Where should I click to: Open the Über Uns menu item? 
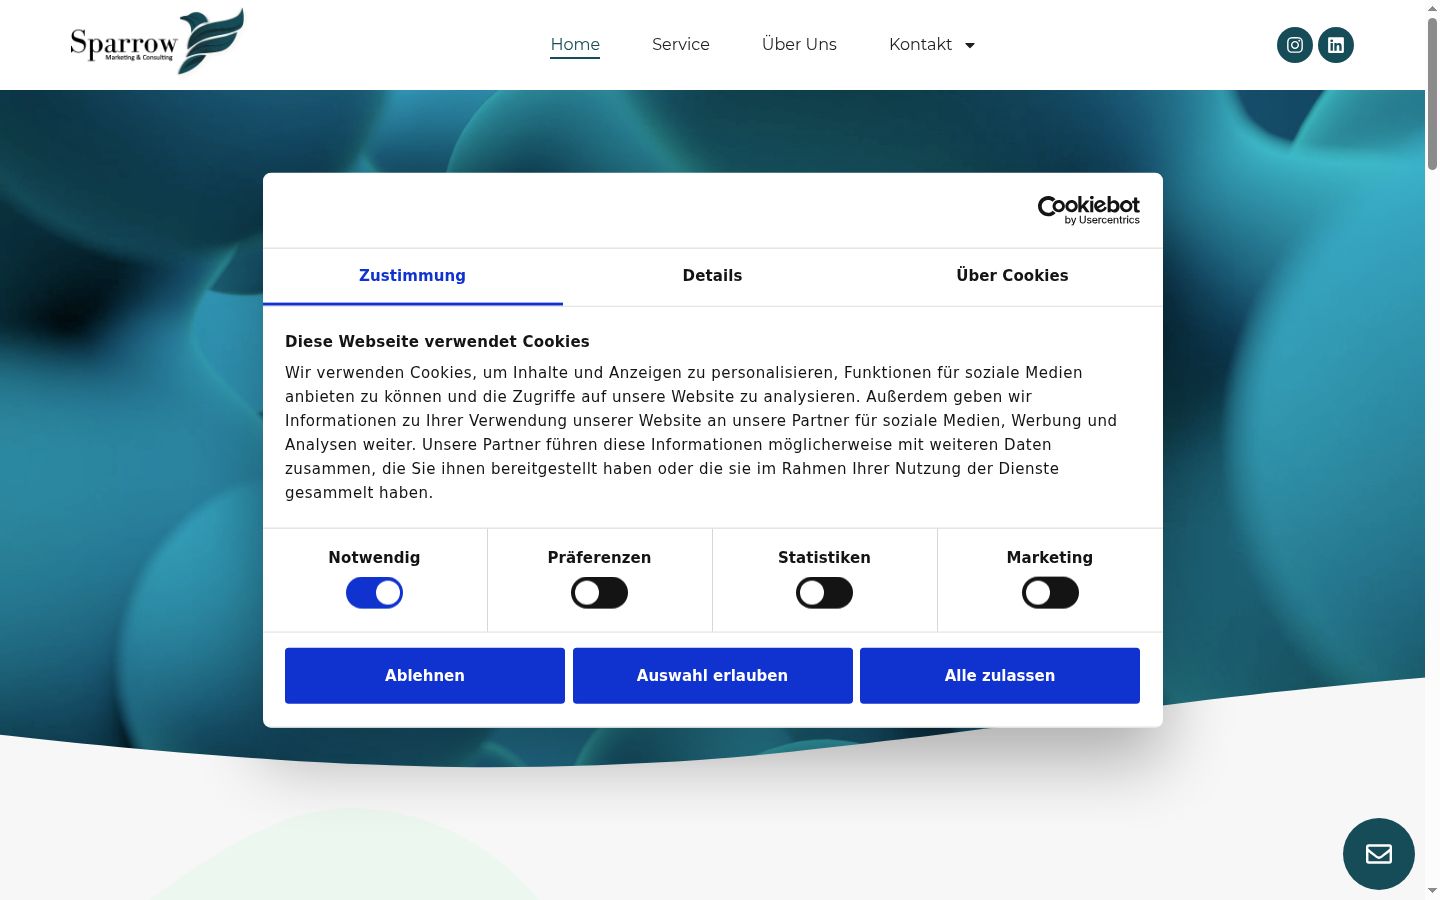point(799,45)
